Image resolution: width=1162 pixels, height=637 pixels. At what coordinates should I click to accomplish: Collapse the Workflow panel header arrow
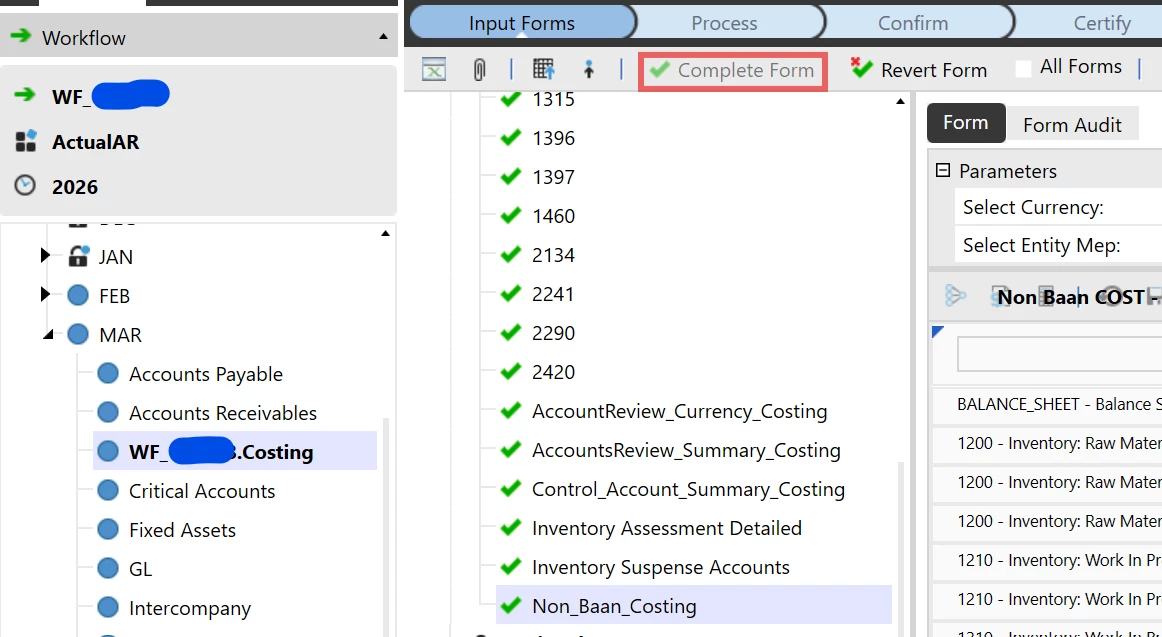coord(383,36)
